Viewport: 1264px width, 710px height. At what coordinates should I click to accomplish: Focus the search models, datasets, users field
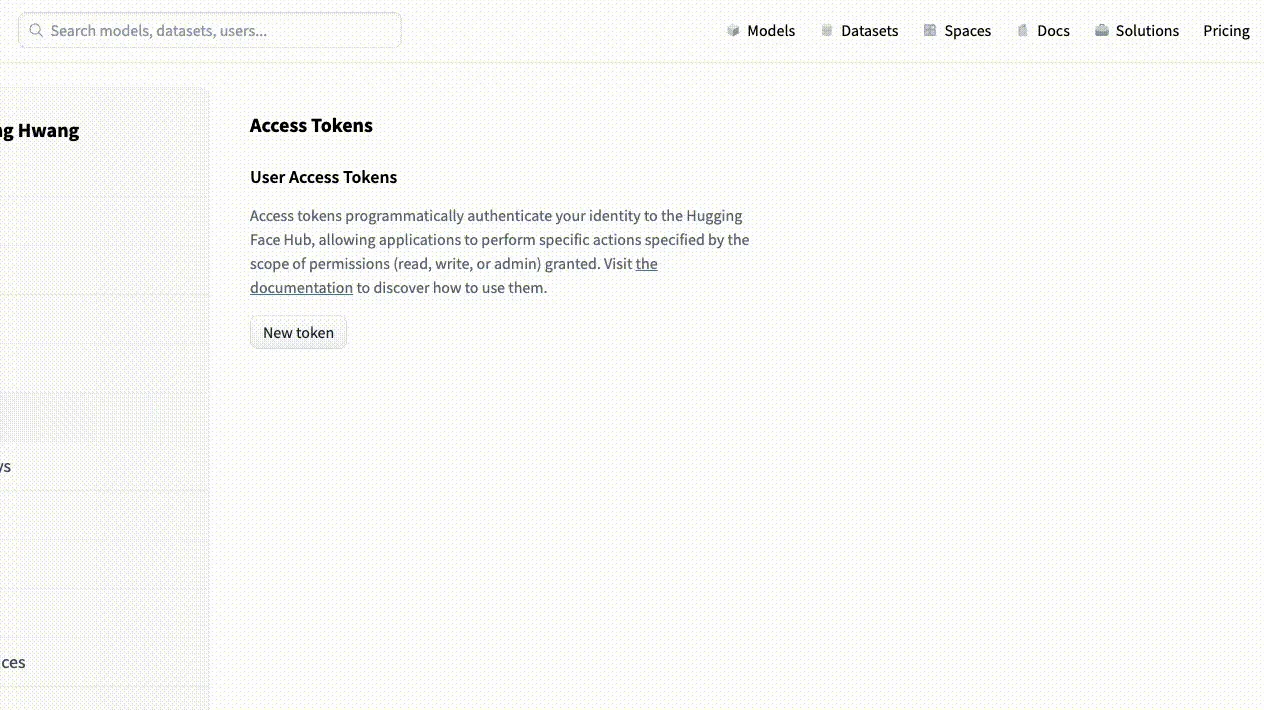pyautogui.click(x=220, y=31)
